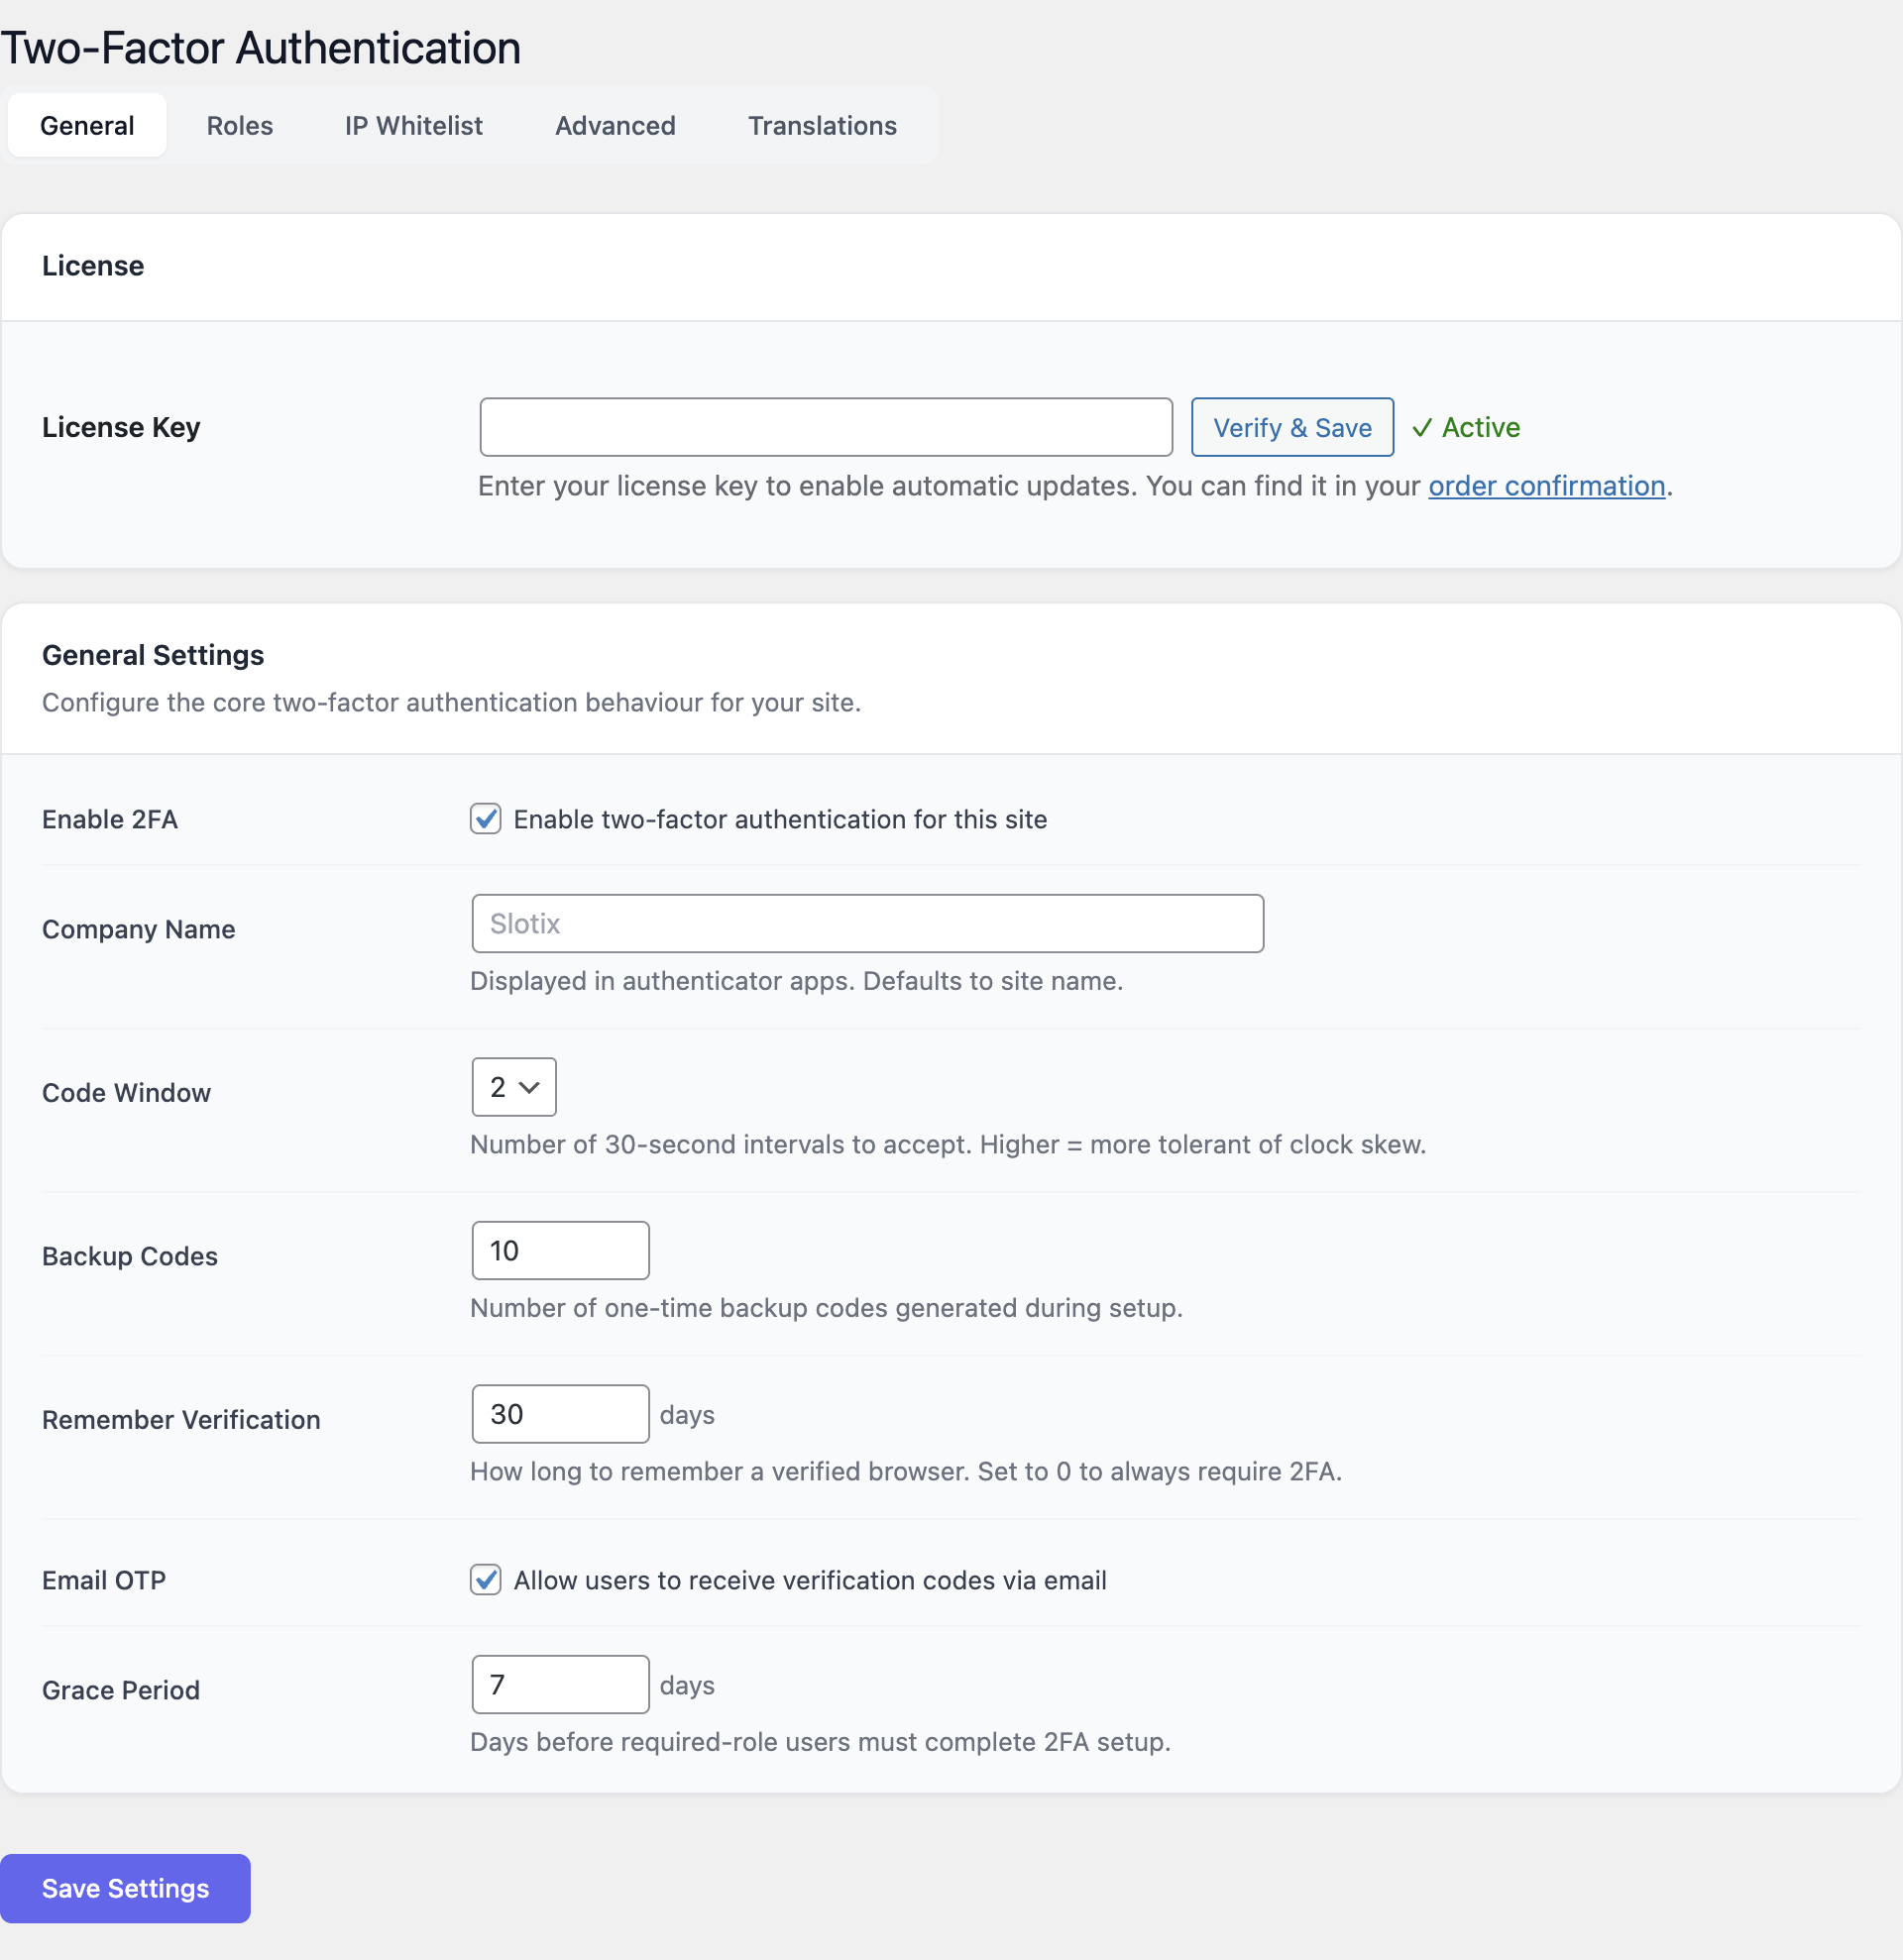This screenshot has width=1903, height=1960.
Task: Uncheck Enable two-factor authentication checkbox
Action: tap(486, 819)
